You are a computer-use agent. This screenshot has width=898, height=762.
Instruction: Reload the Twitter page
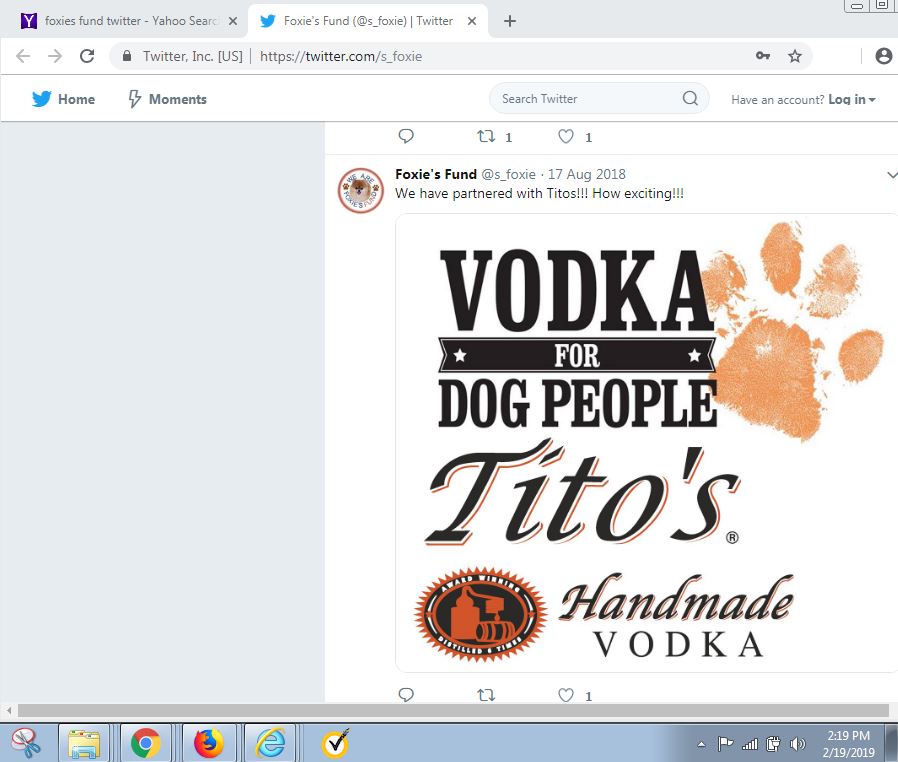(87, 56)
